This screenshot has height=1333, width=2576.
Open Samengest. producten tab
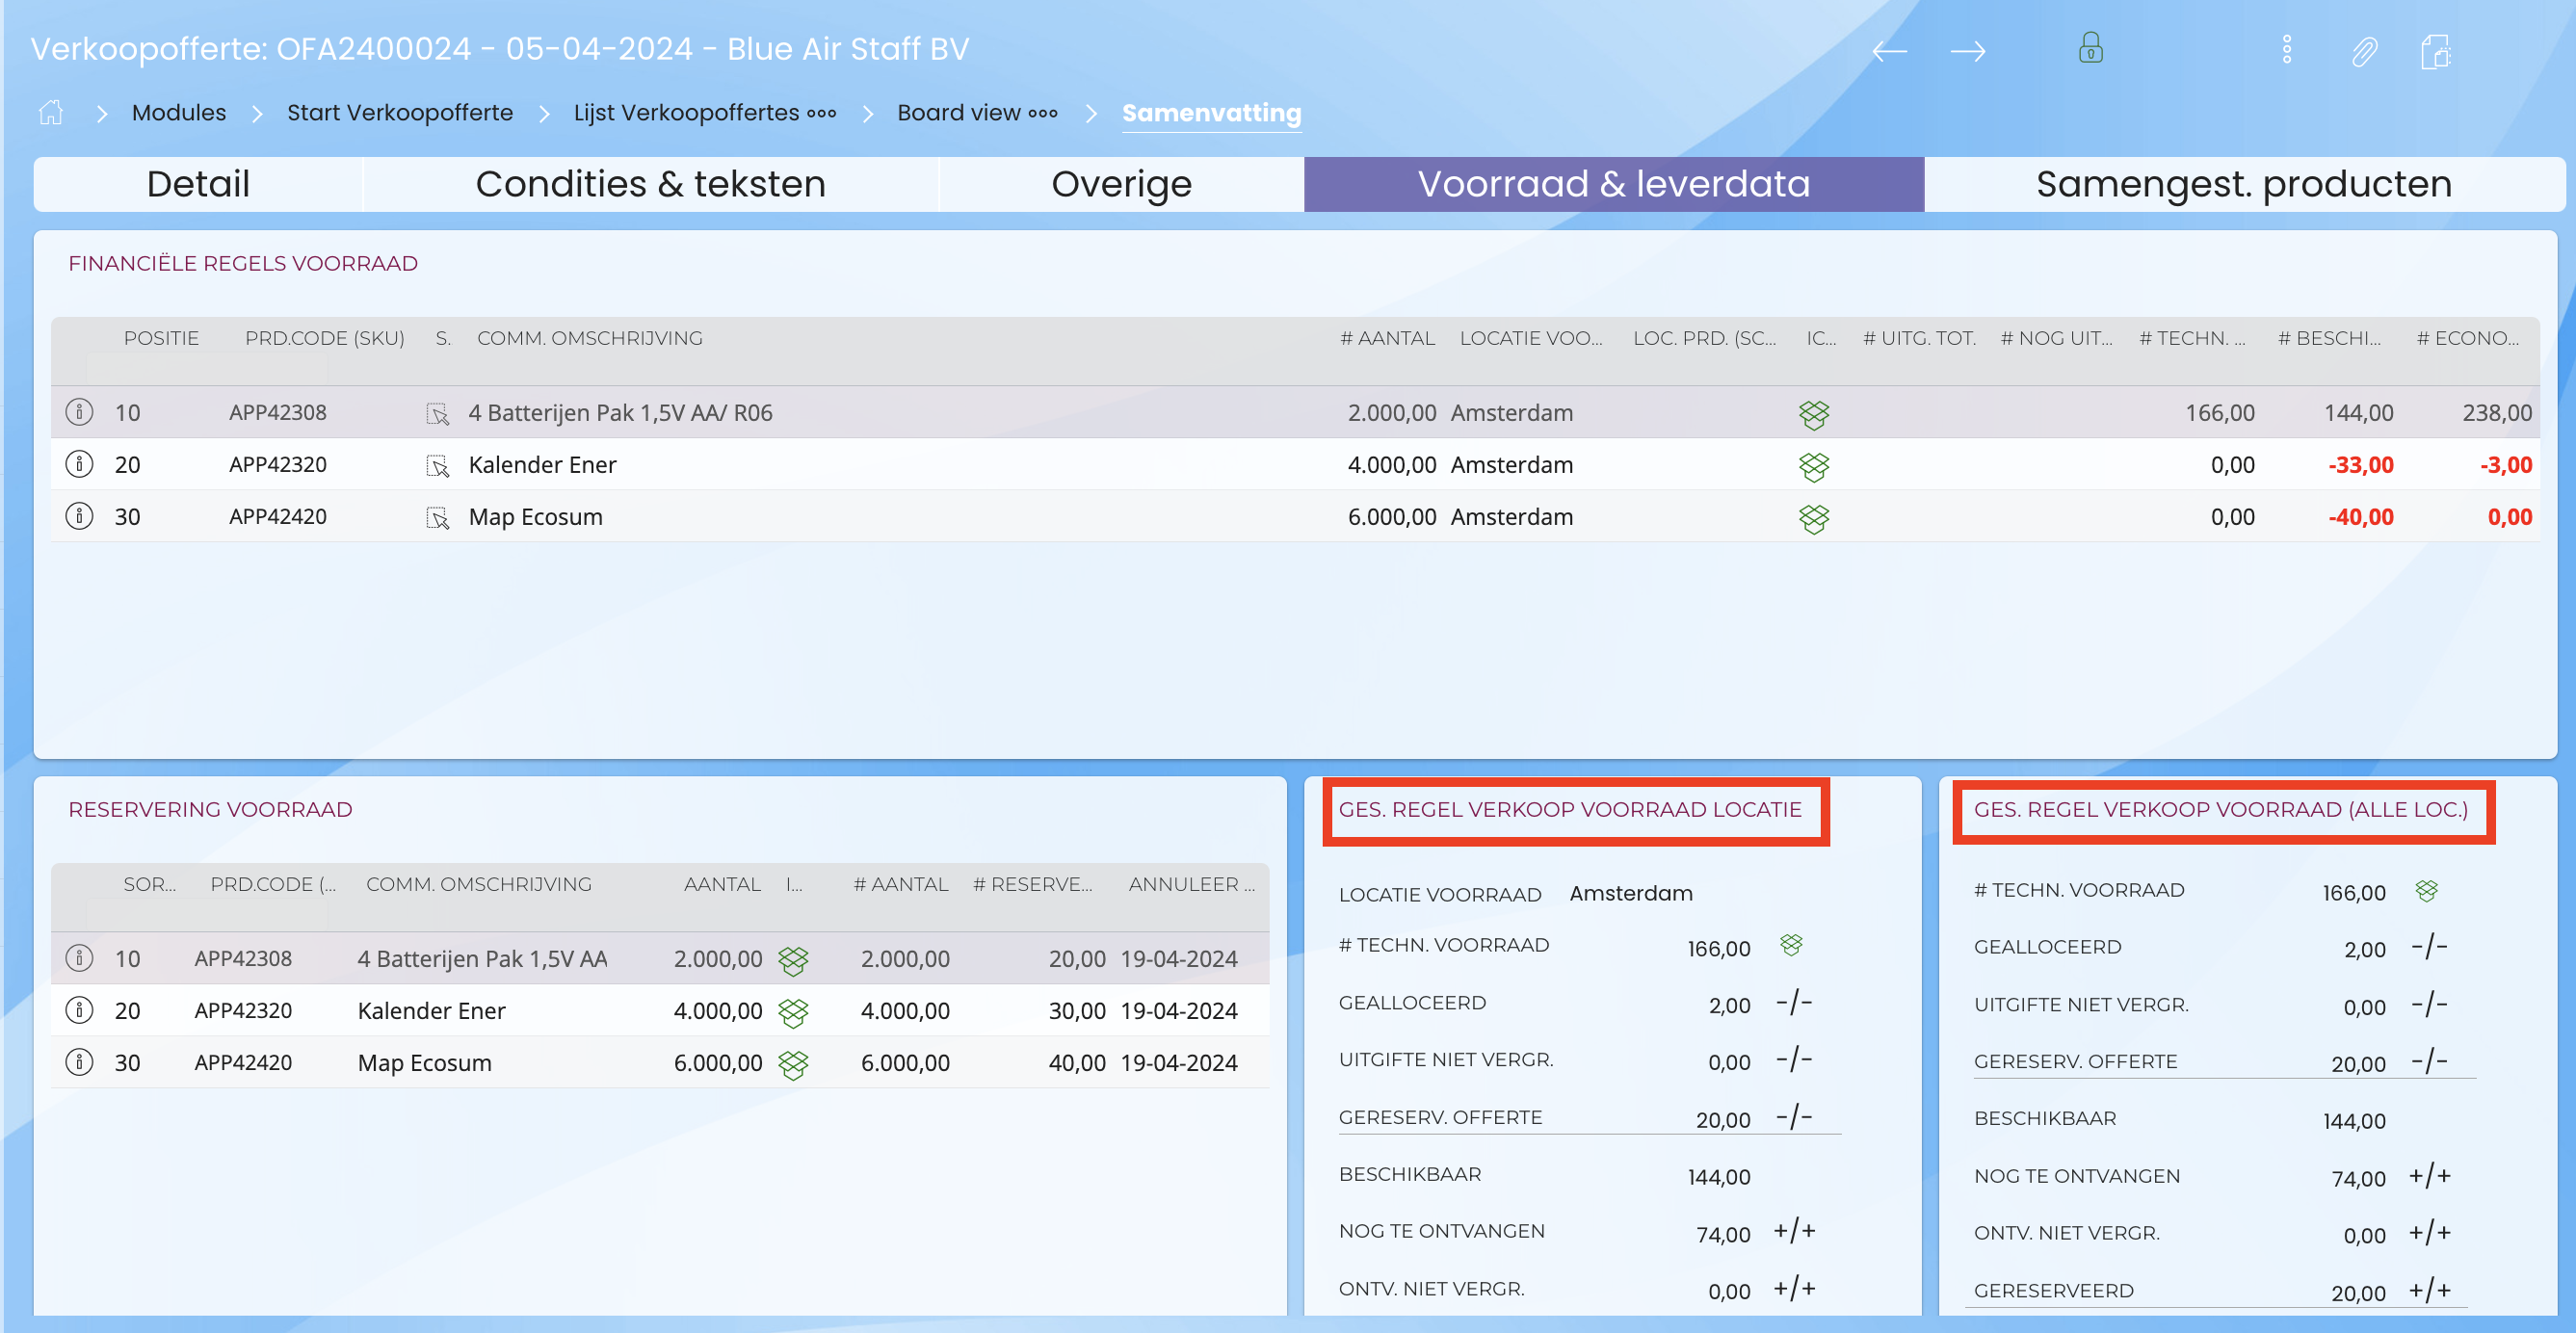[x=2244, y=184]
